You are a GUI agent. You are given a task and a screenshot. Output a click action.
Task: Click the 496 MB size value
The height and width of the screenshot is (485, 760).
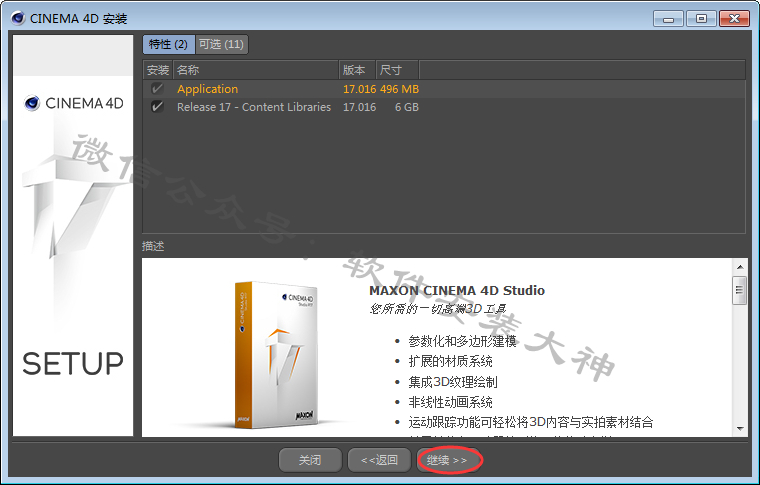tap(400, 89)
